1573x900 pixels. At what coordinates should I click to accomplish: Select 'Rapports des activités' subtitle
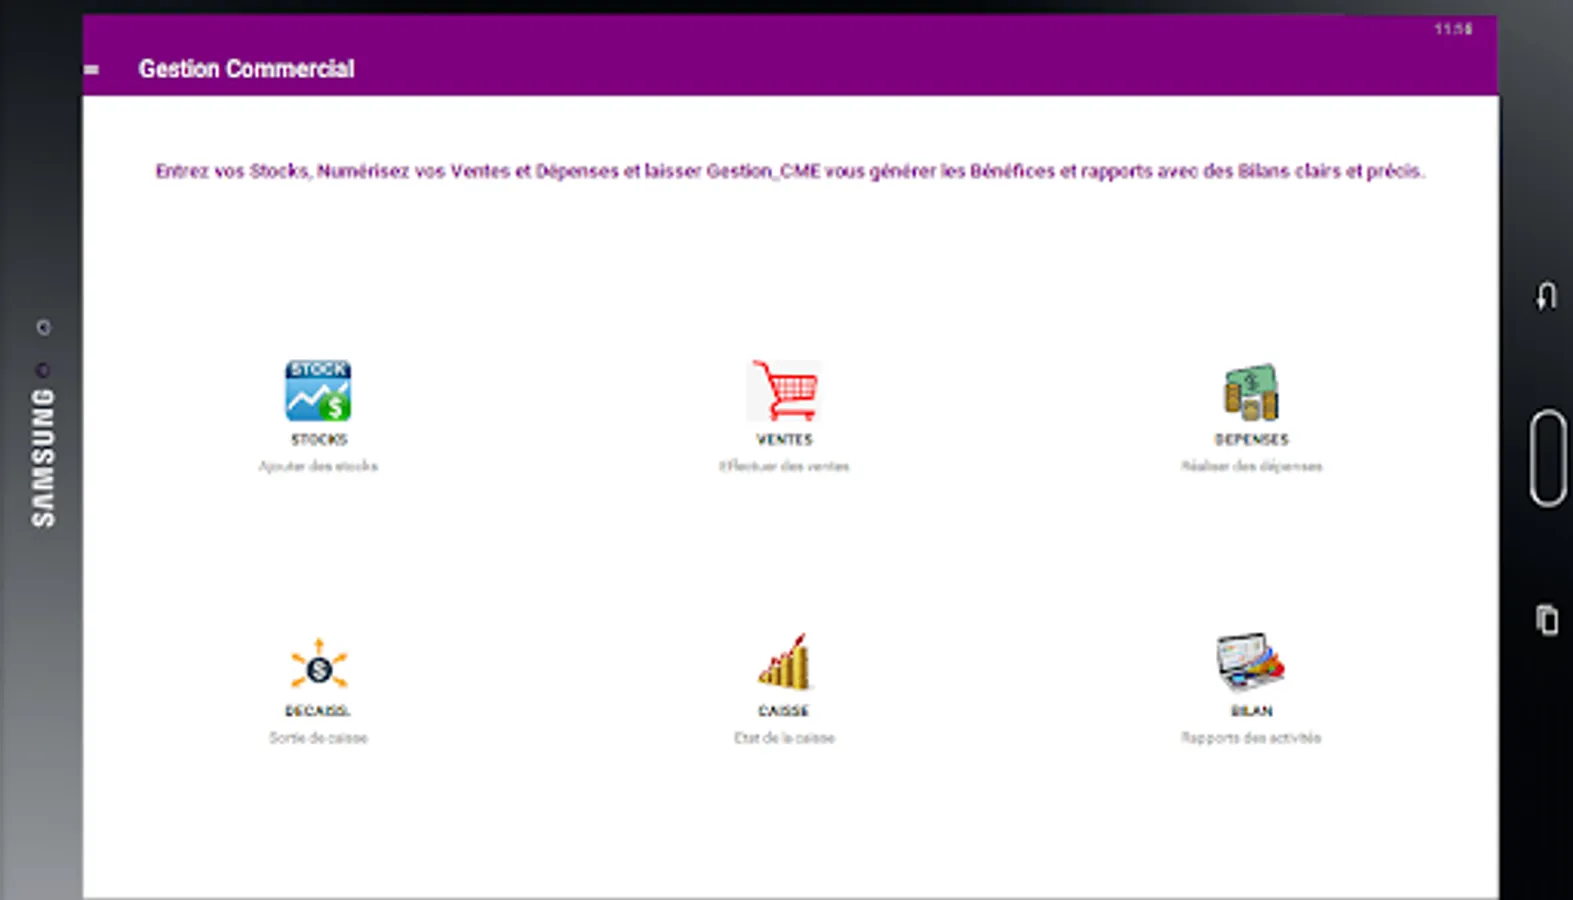coord(1251,738)
